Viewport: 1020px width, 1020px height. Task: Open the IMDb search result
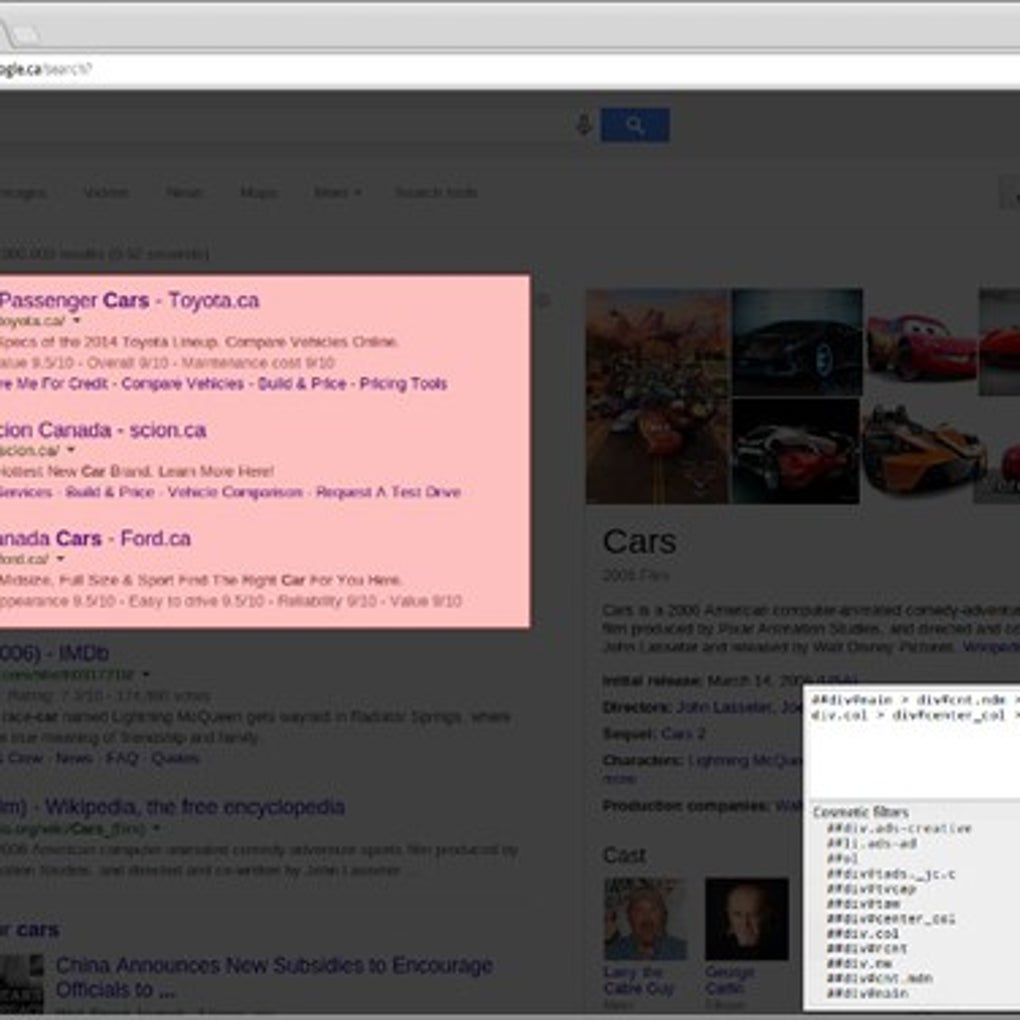coord(55,653)
